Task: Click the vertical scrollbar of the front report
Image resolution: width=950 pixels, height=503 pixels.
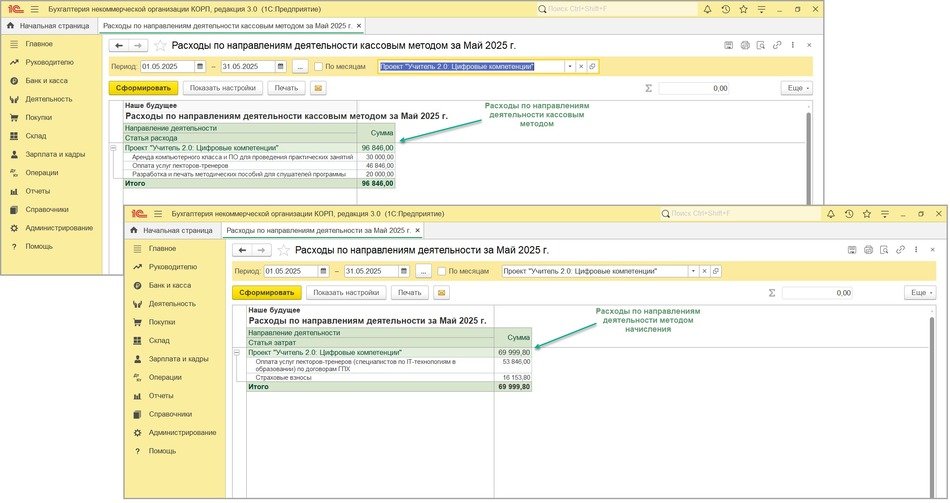Action: (x=933, y=400)
